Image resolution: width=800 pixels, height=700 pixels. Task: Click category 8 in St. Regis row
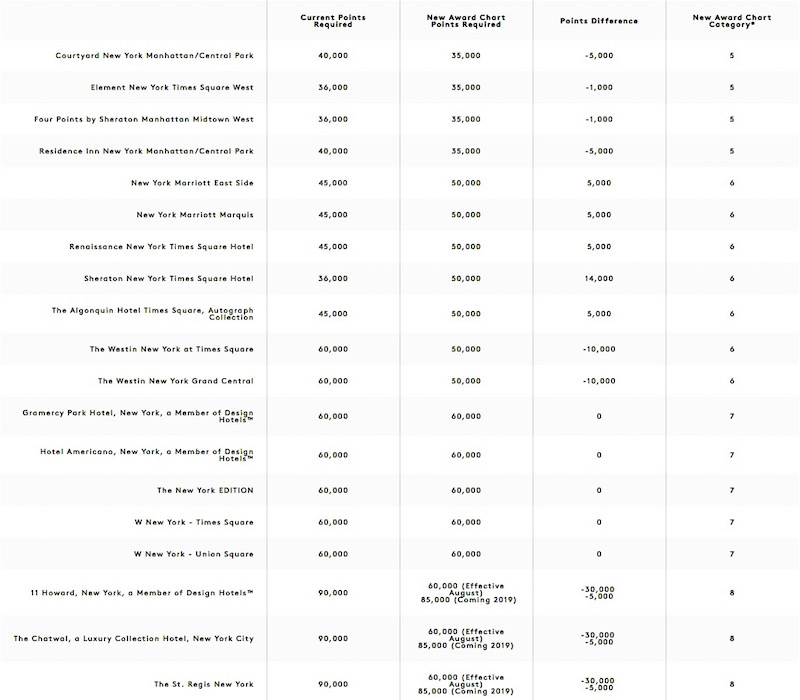coord(732,684)
